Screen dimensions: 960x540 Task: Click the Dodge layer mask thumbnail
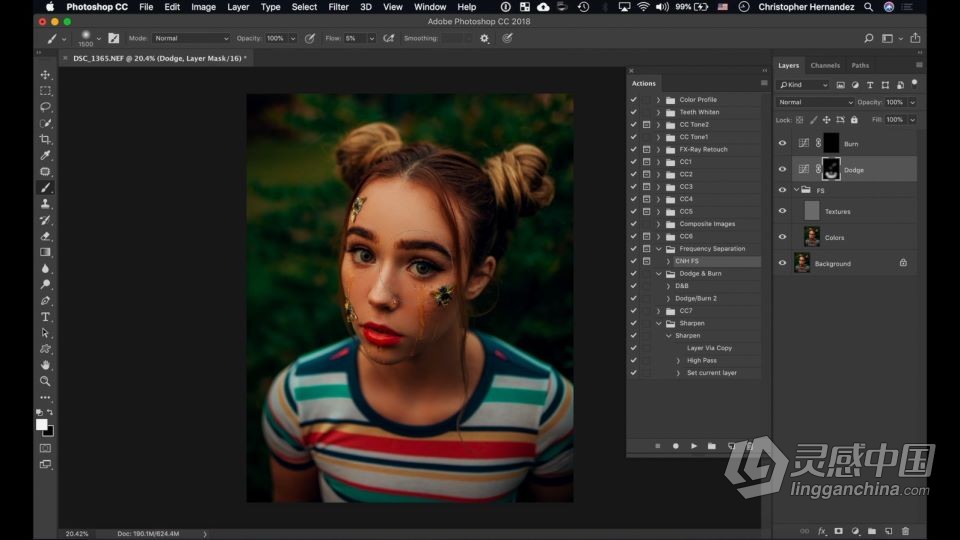(831, 169)
